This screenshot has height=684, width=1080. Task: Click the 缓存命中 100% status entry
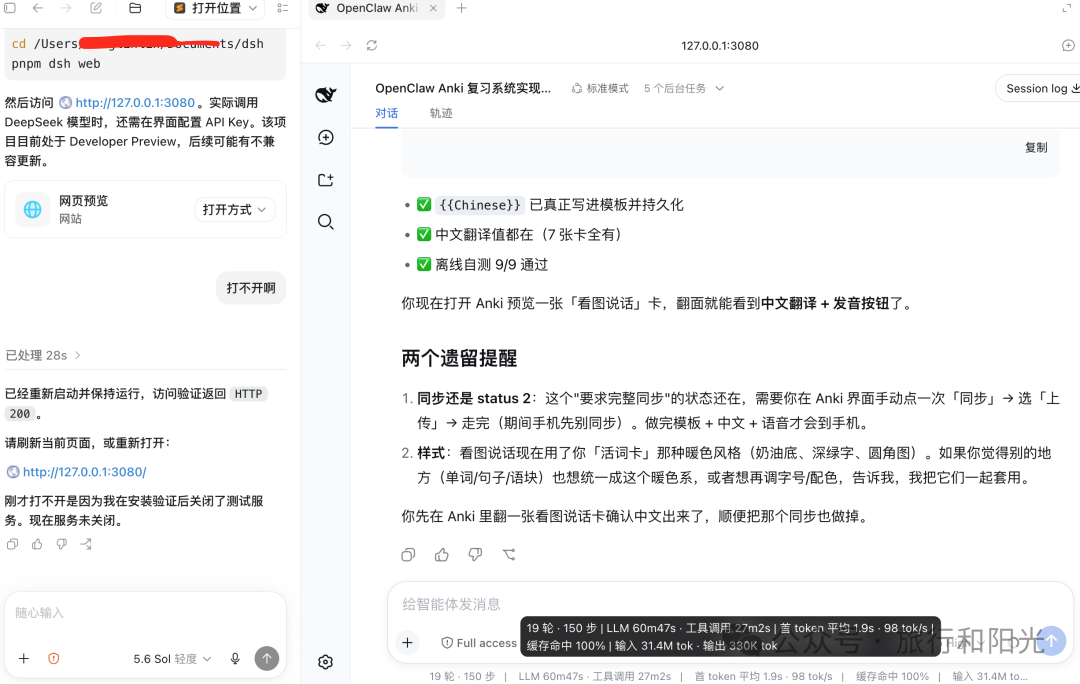pyautogui.click(x=892, y=676)
